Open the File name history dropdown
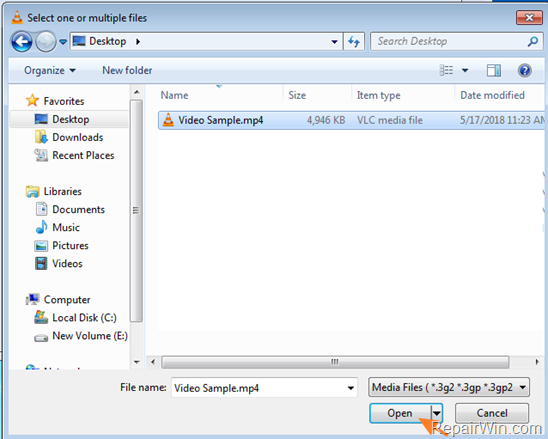The height and width of the screenshot is (439, 548). point(350,388)
